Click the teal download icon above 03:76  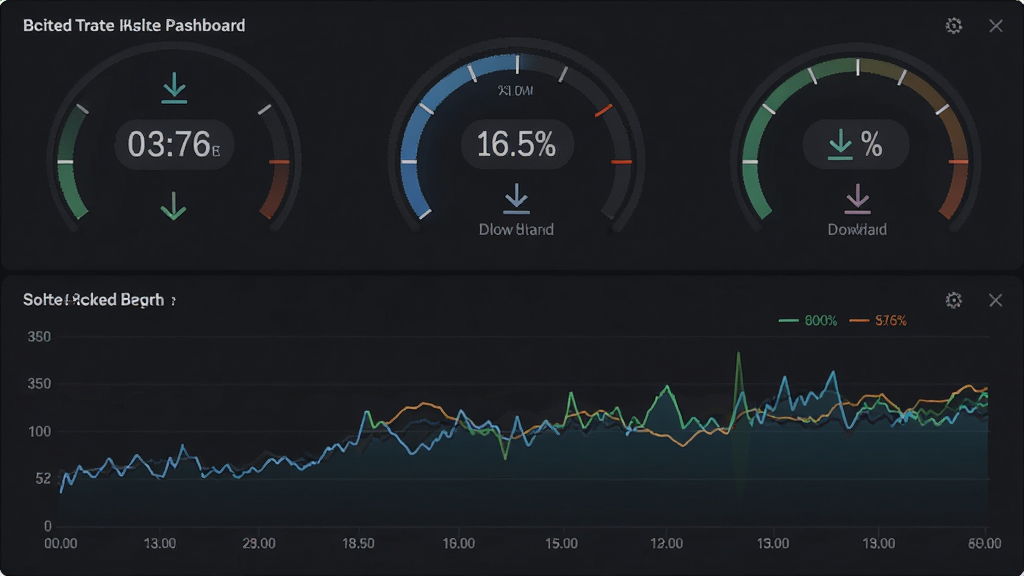click(x=174, y=88)
